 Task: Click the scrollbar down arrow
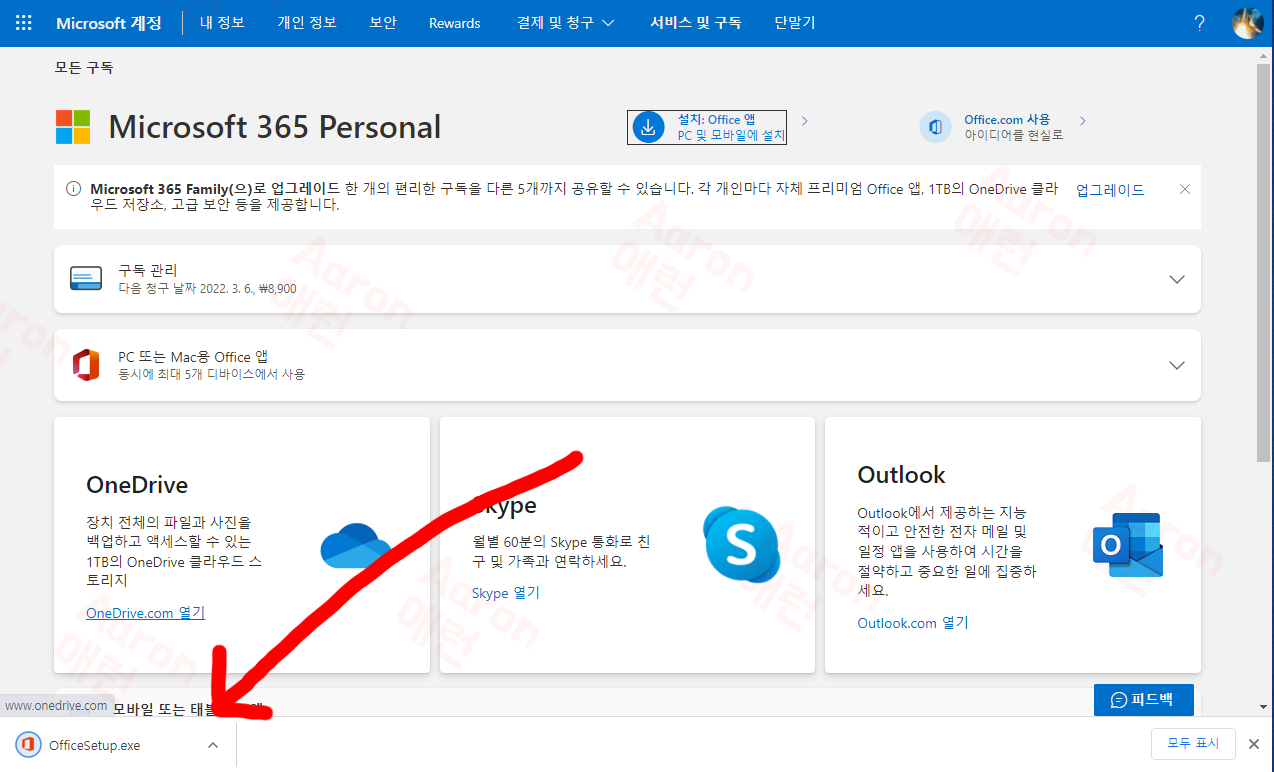click(1264, 708)
